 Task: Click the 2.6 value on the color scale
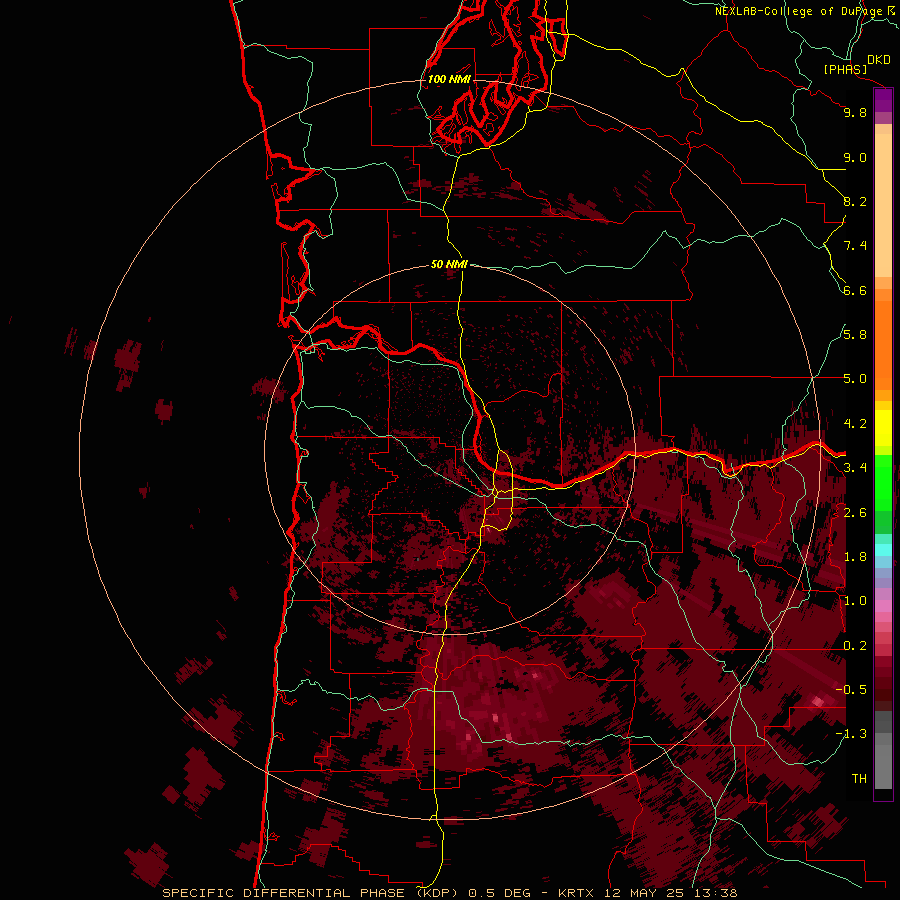(x=855, y=513)
